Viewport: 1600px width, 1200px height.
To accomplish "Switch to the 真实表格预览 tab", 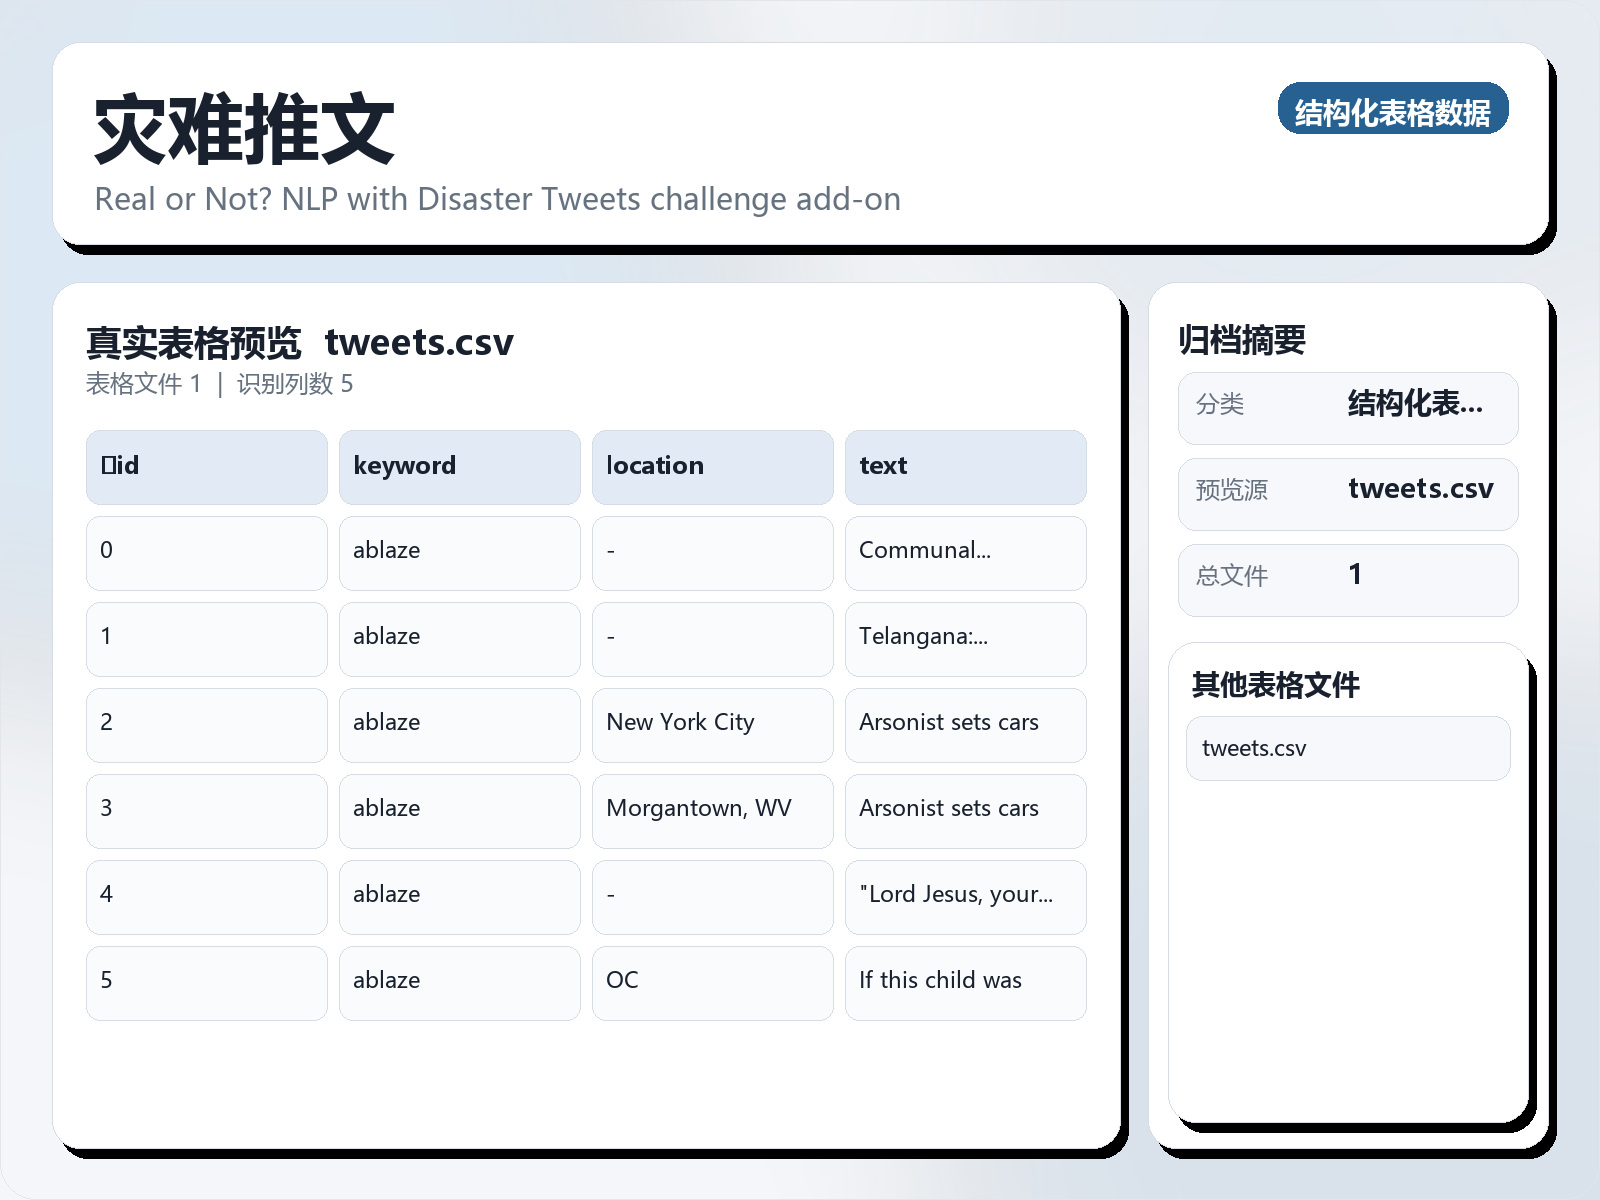I will (x=194, y=342).
